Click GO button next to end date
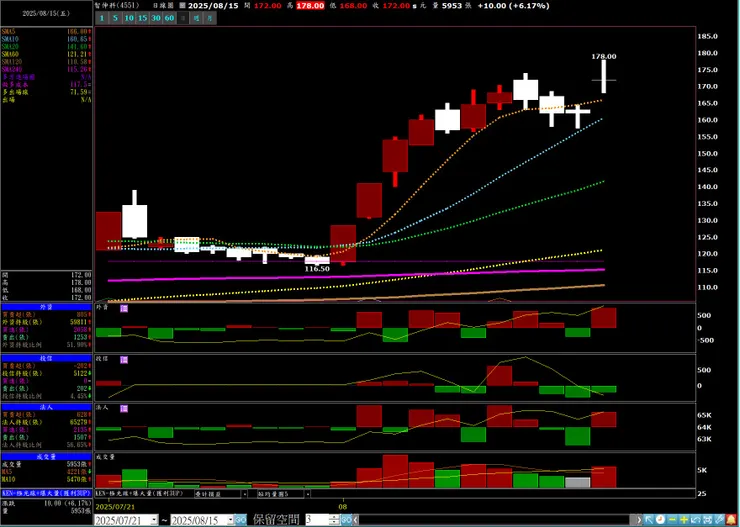 pos(241,520)
